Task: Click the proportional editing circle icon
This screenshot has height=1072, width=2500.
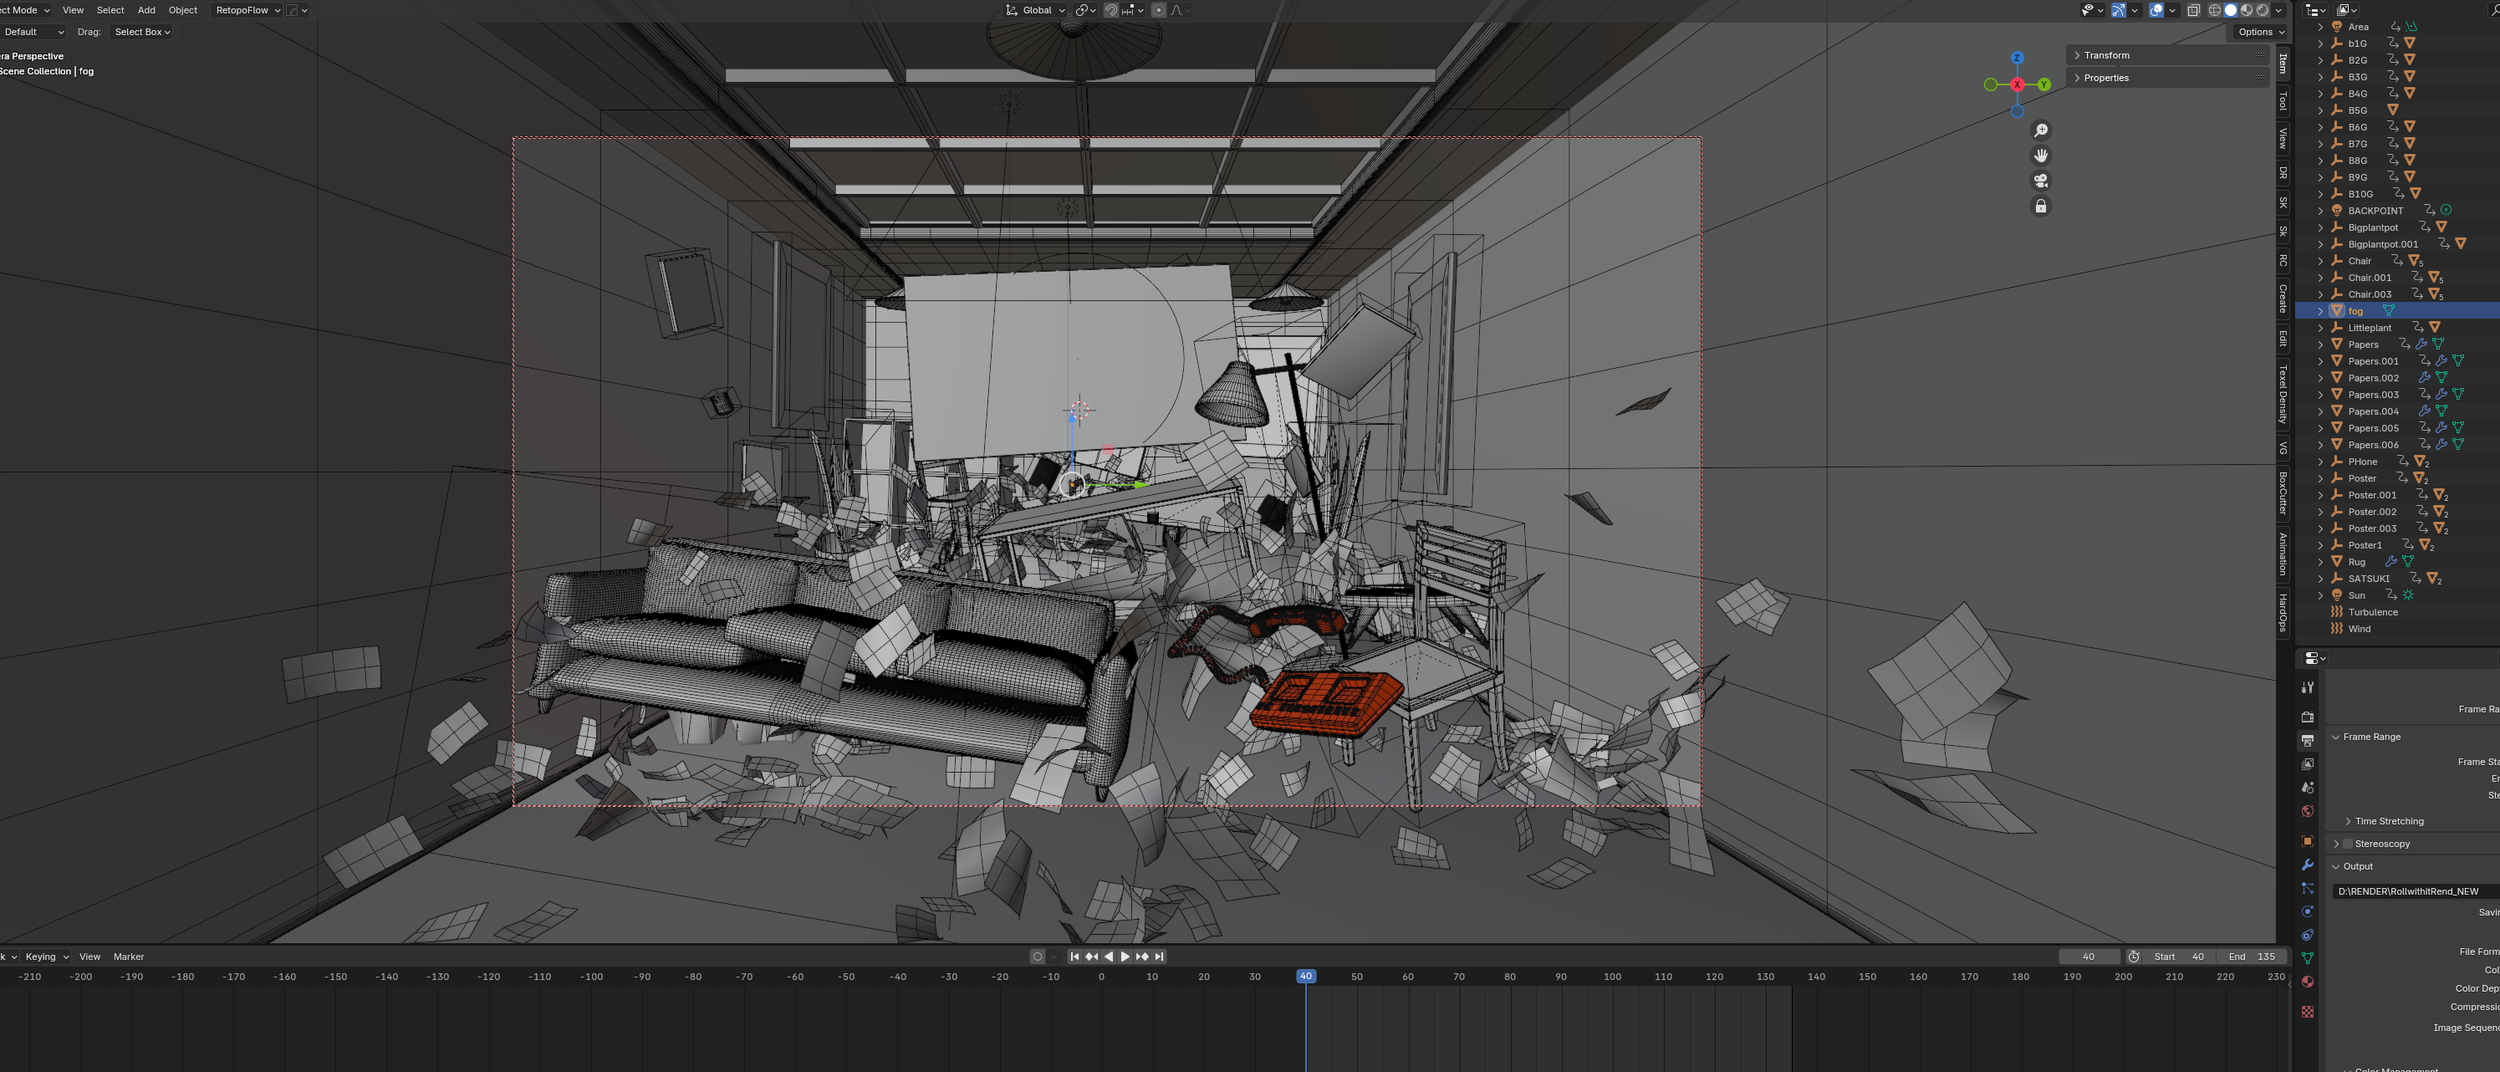Action: click(1158, 10)
